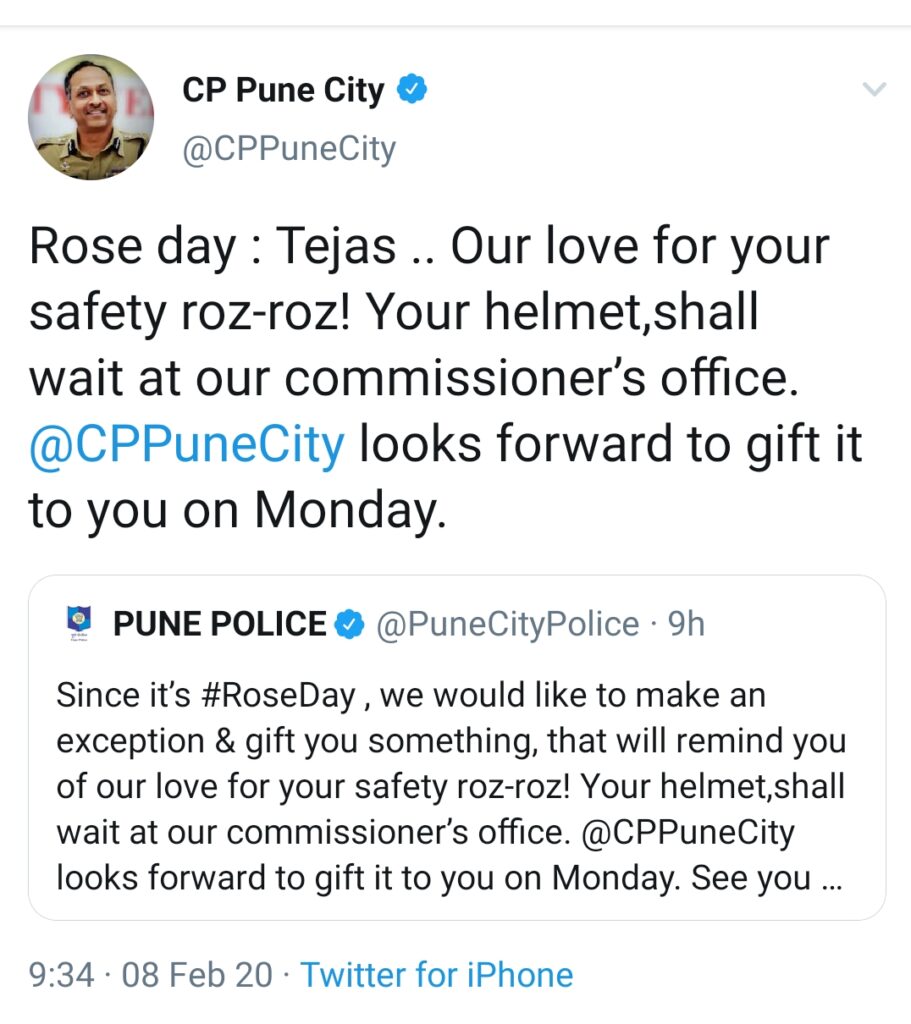Open Twitter for iPhone source link

437,975
